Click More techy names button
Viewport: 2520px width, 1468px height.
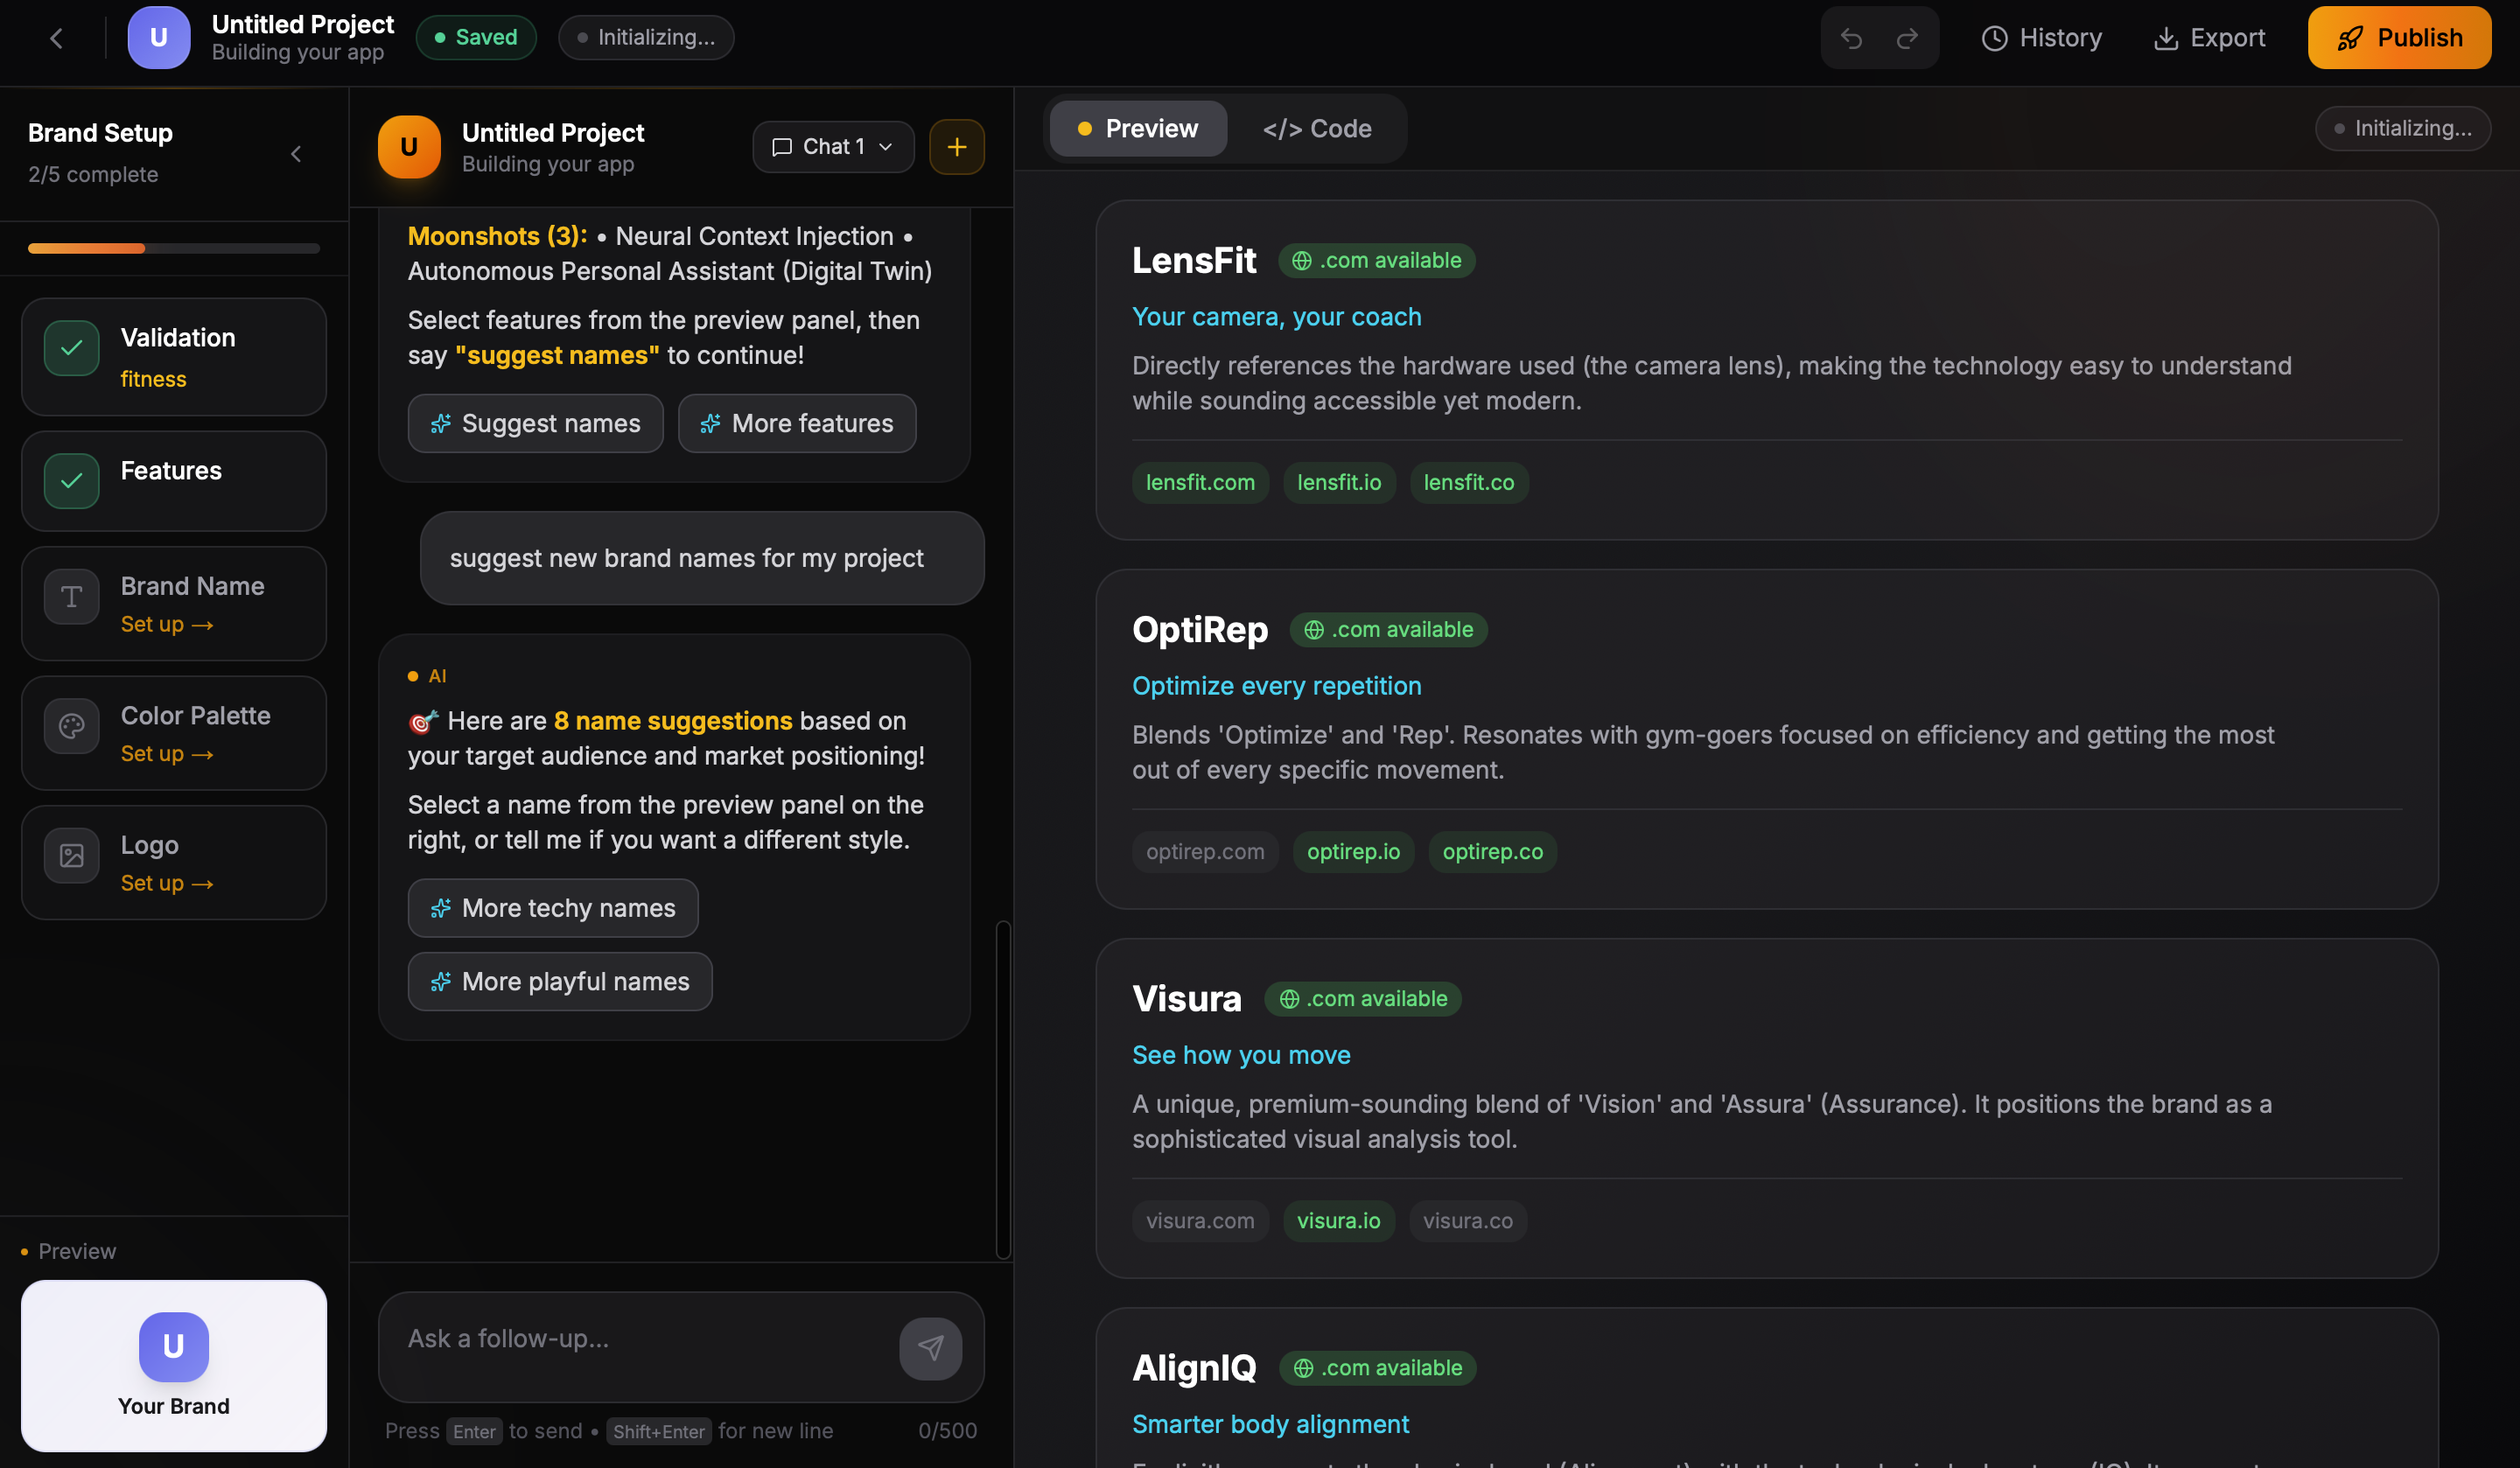pos(552,908)
